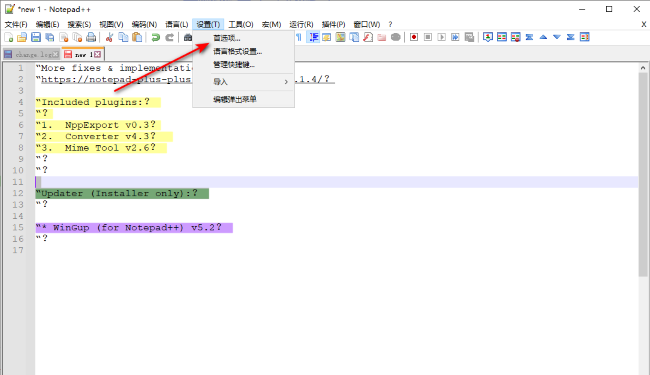Open 运行(R) menu
This screenshot has width=650, height=375.
point(301,24)
